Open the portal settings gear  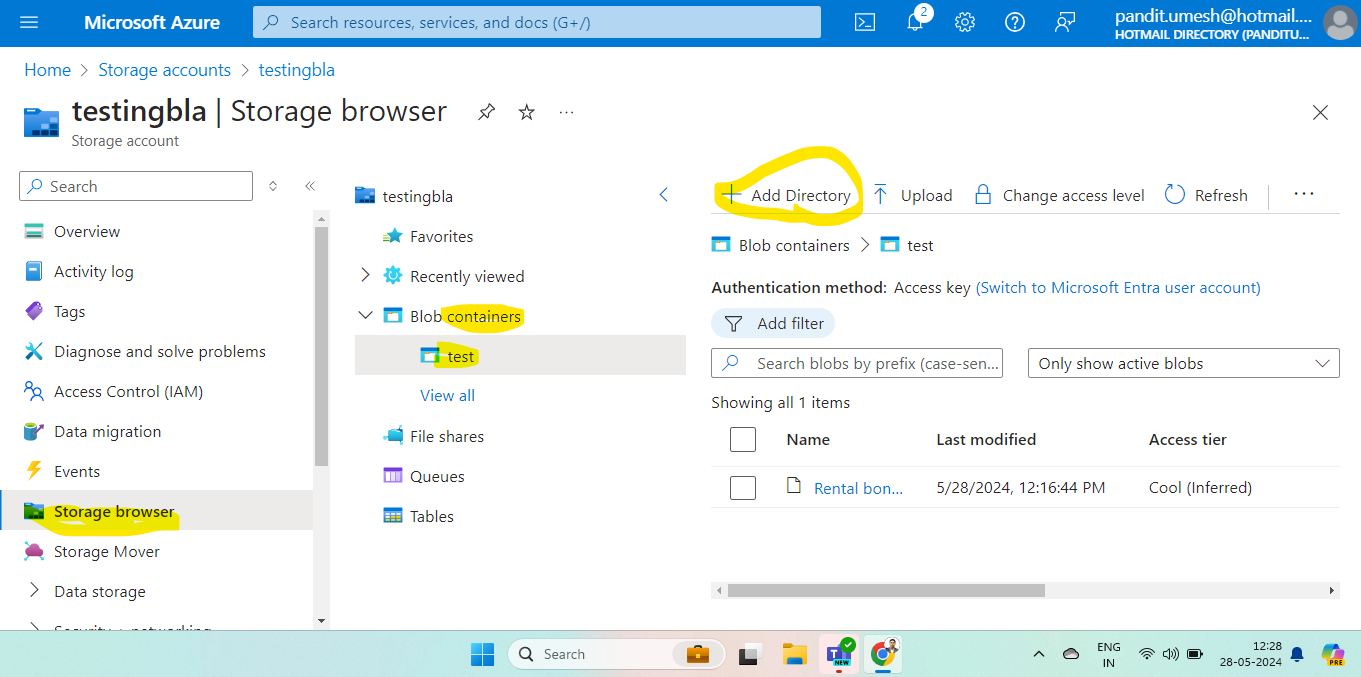pos(964,21)
